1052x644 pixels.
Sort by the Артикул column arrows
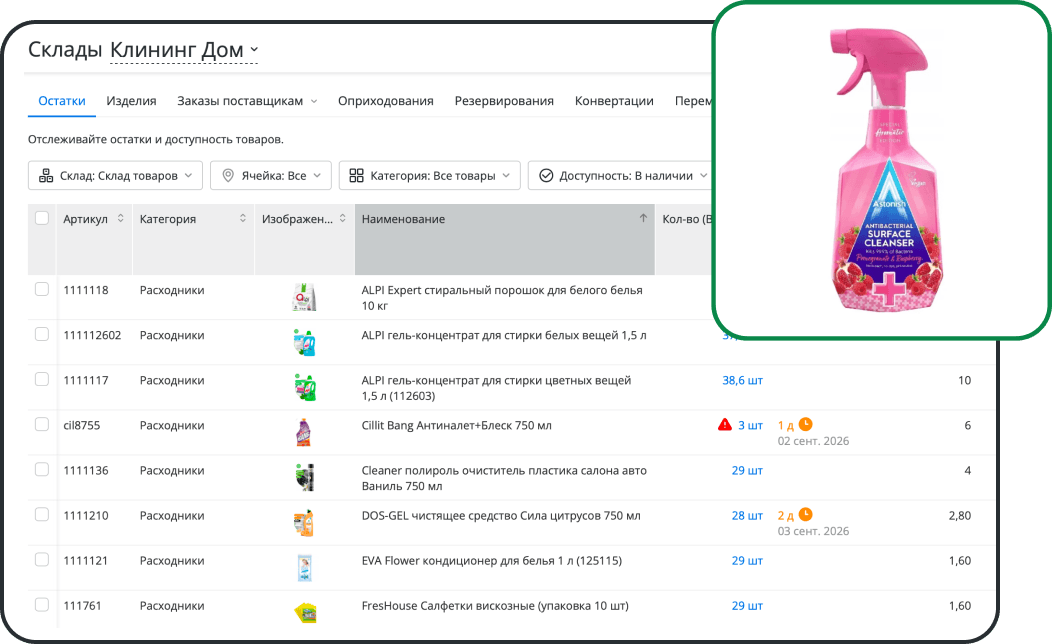coord(121,218)
